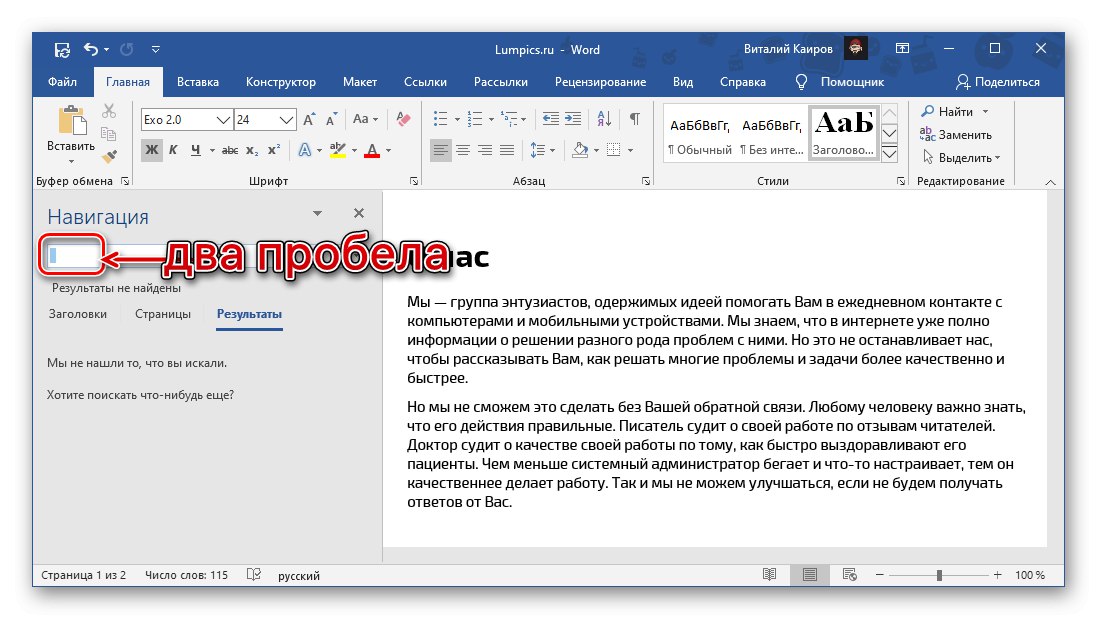Click the Поделиться share button

(x=998, y=82)
